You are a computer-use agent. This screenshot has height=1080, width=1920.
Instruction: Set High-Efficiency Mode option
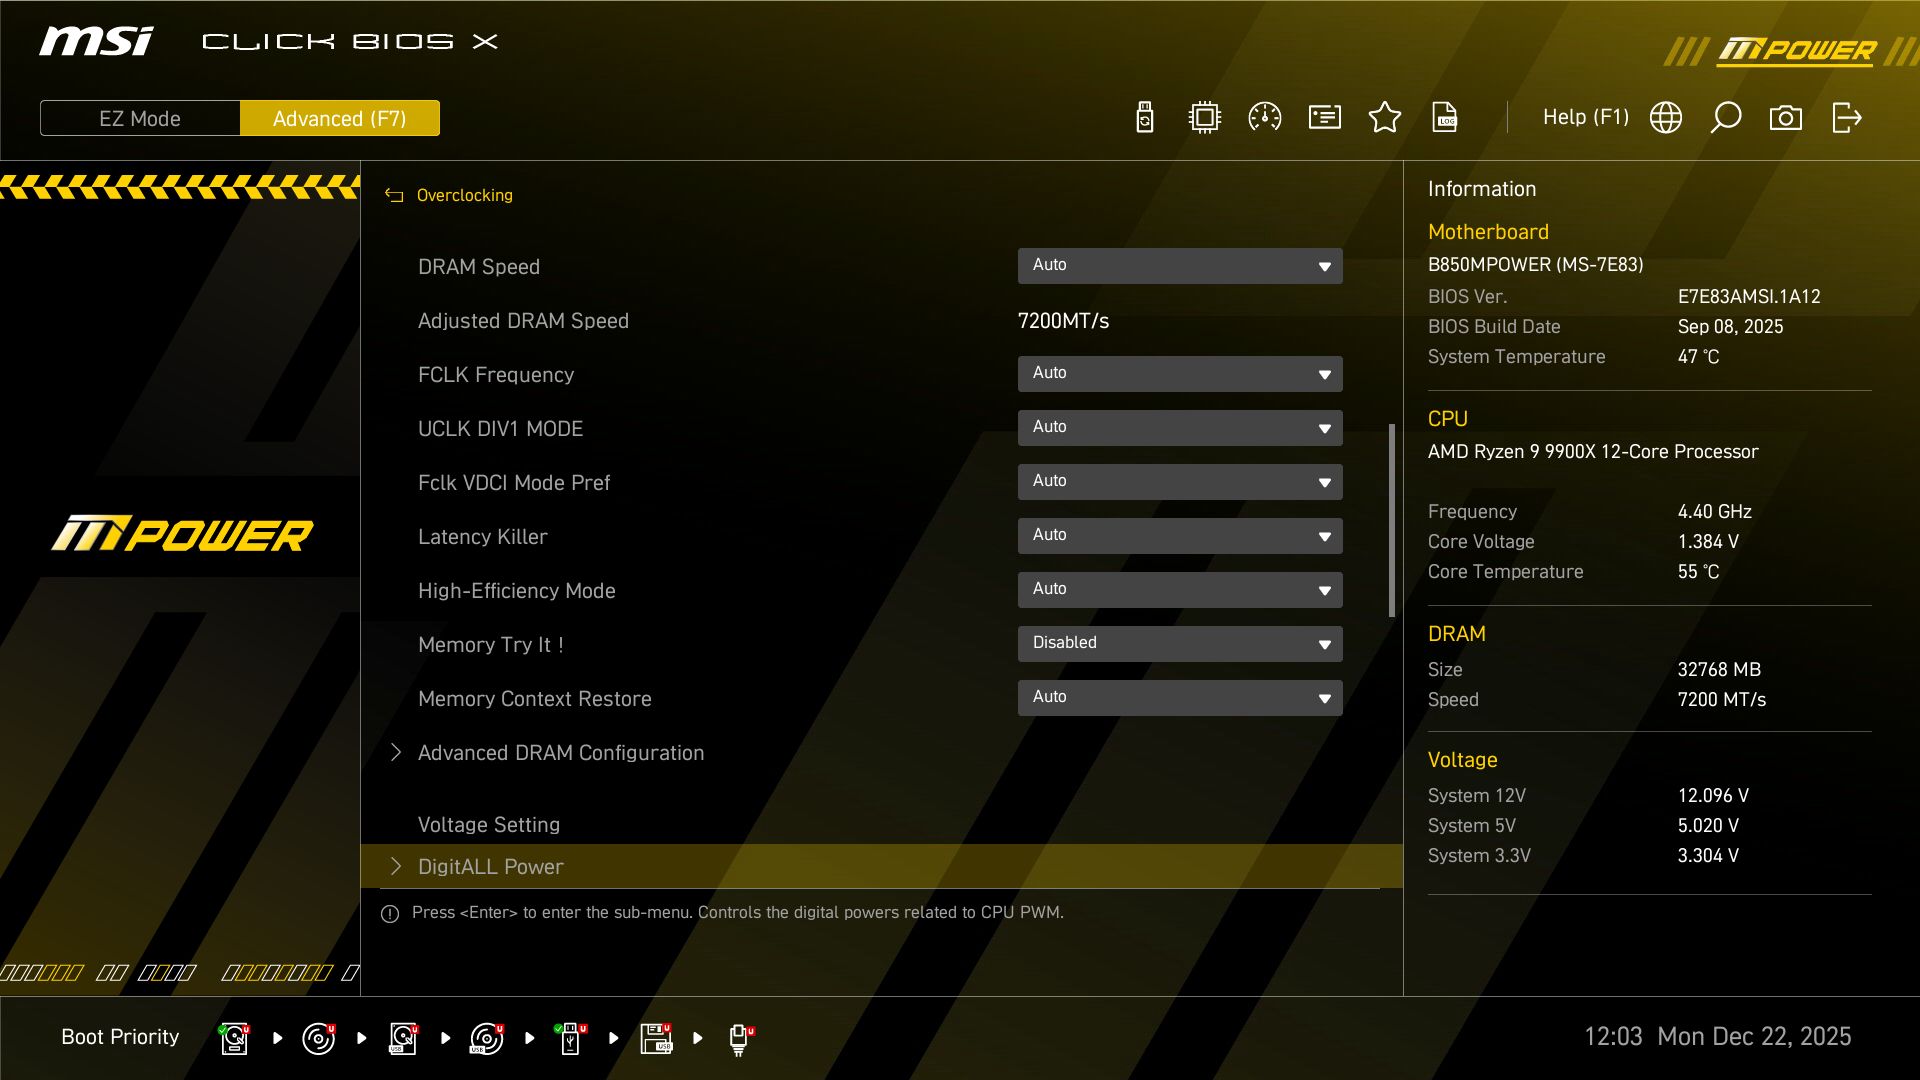[1180, 590]
